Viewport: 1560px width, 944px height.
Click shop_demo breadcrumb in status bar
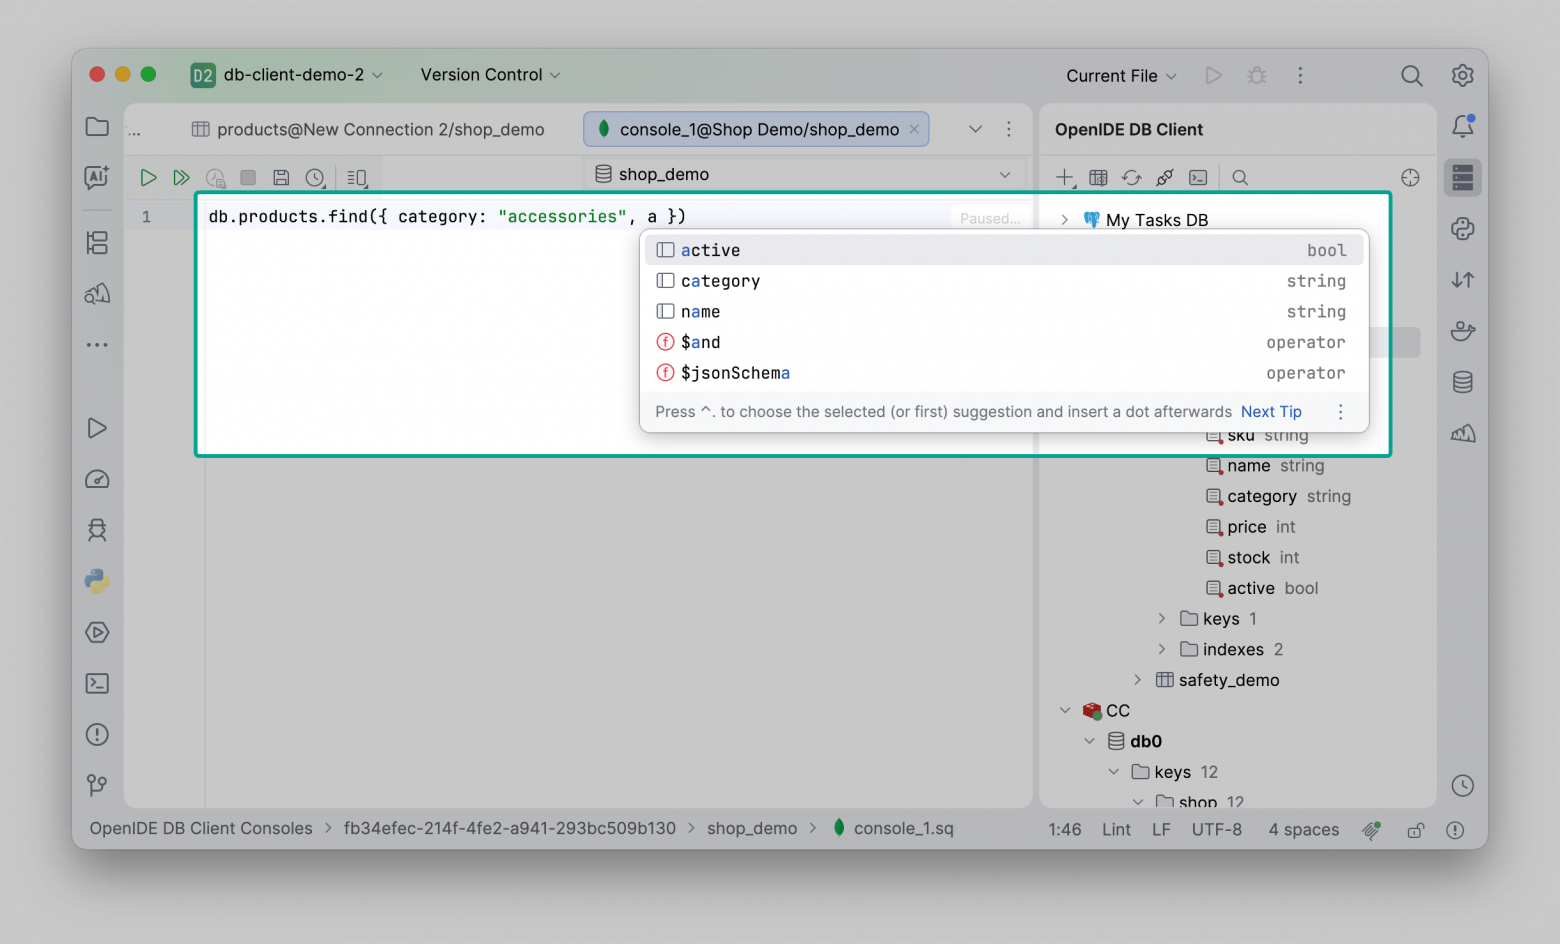tap(752, 829)
